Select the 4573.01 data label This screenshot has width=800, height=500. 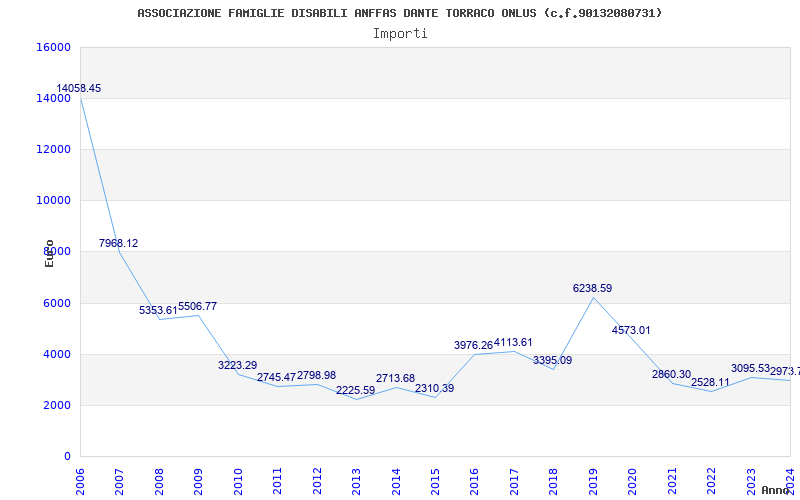631,331
